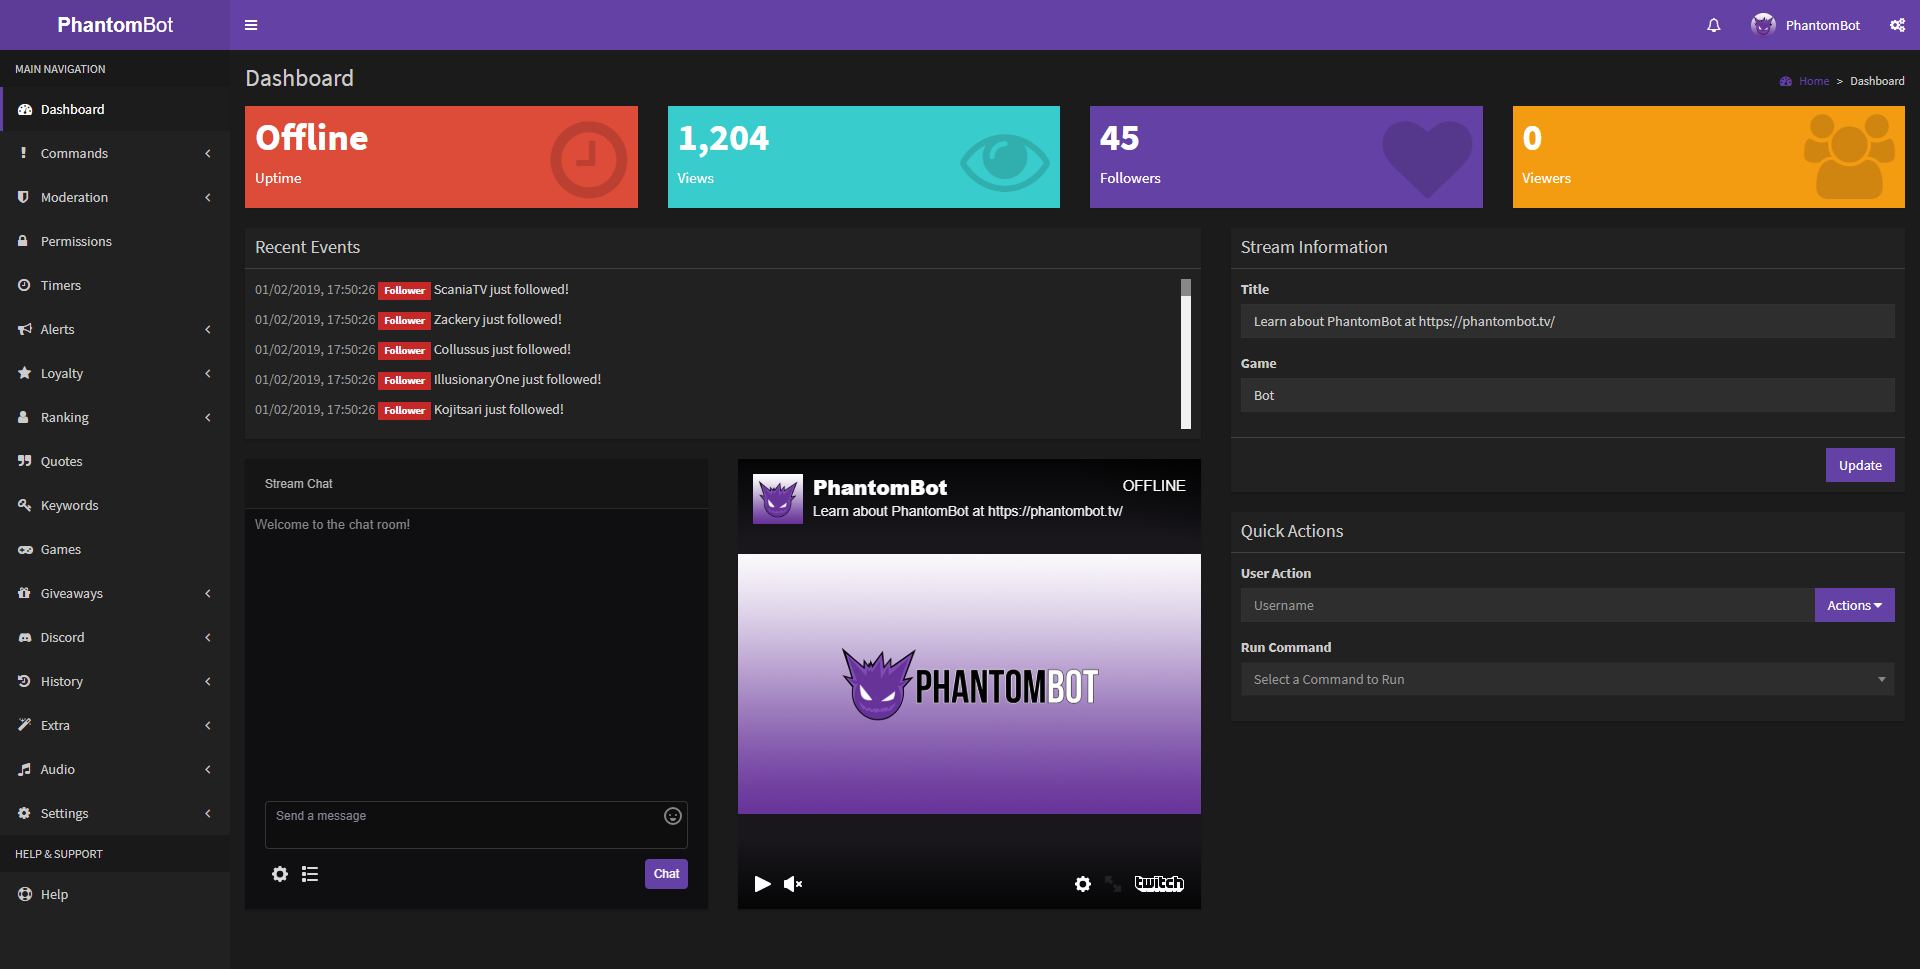Click the Games controller icon
The image size is (1920, 969).
click(25, 549)
